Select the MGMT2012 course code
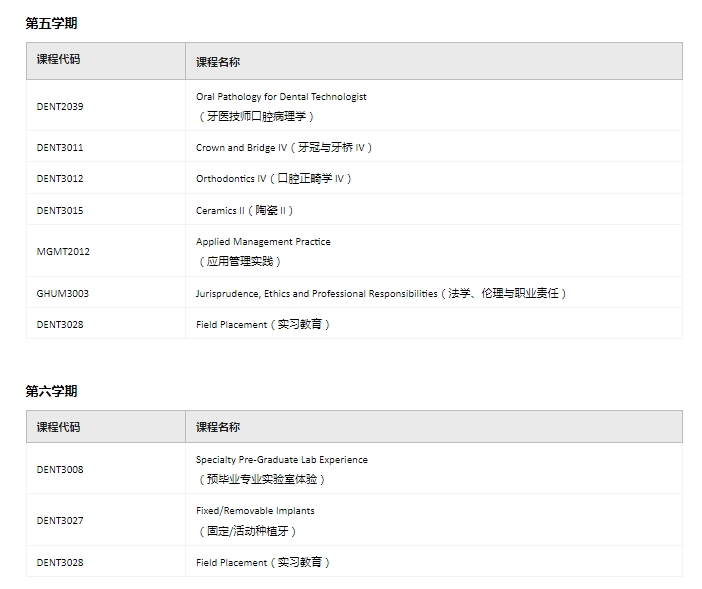The image size is (702, 589). click(x=63, y=252)
